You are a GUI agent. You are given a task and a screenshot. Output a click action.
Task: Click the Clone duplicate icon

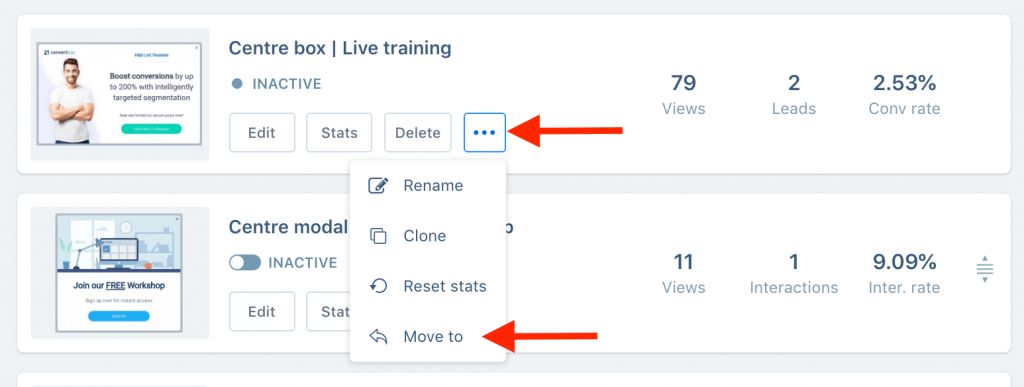point(379,236)
